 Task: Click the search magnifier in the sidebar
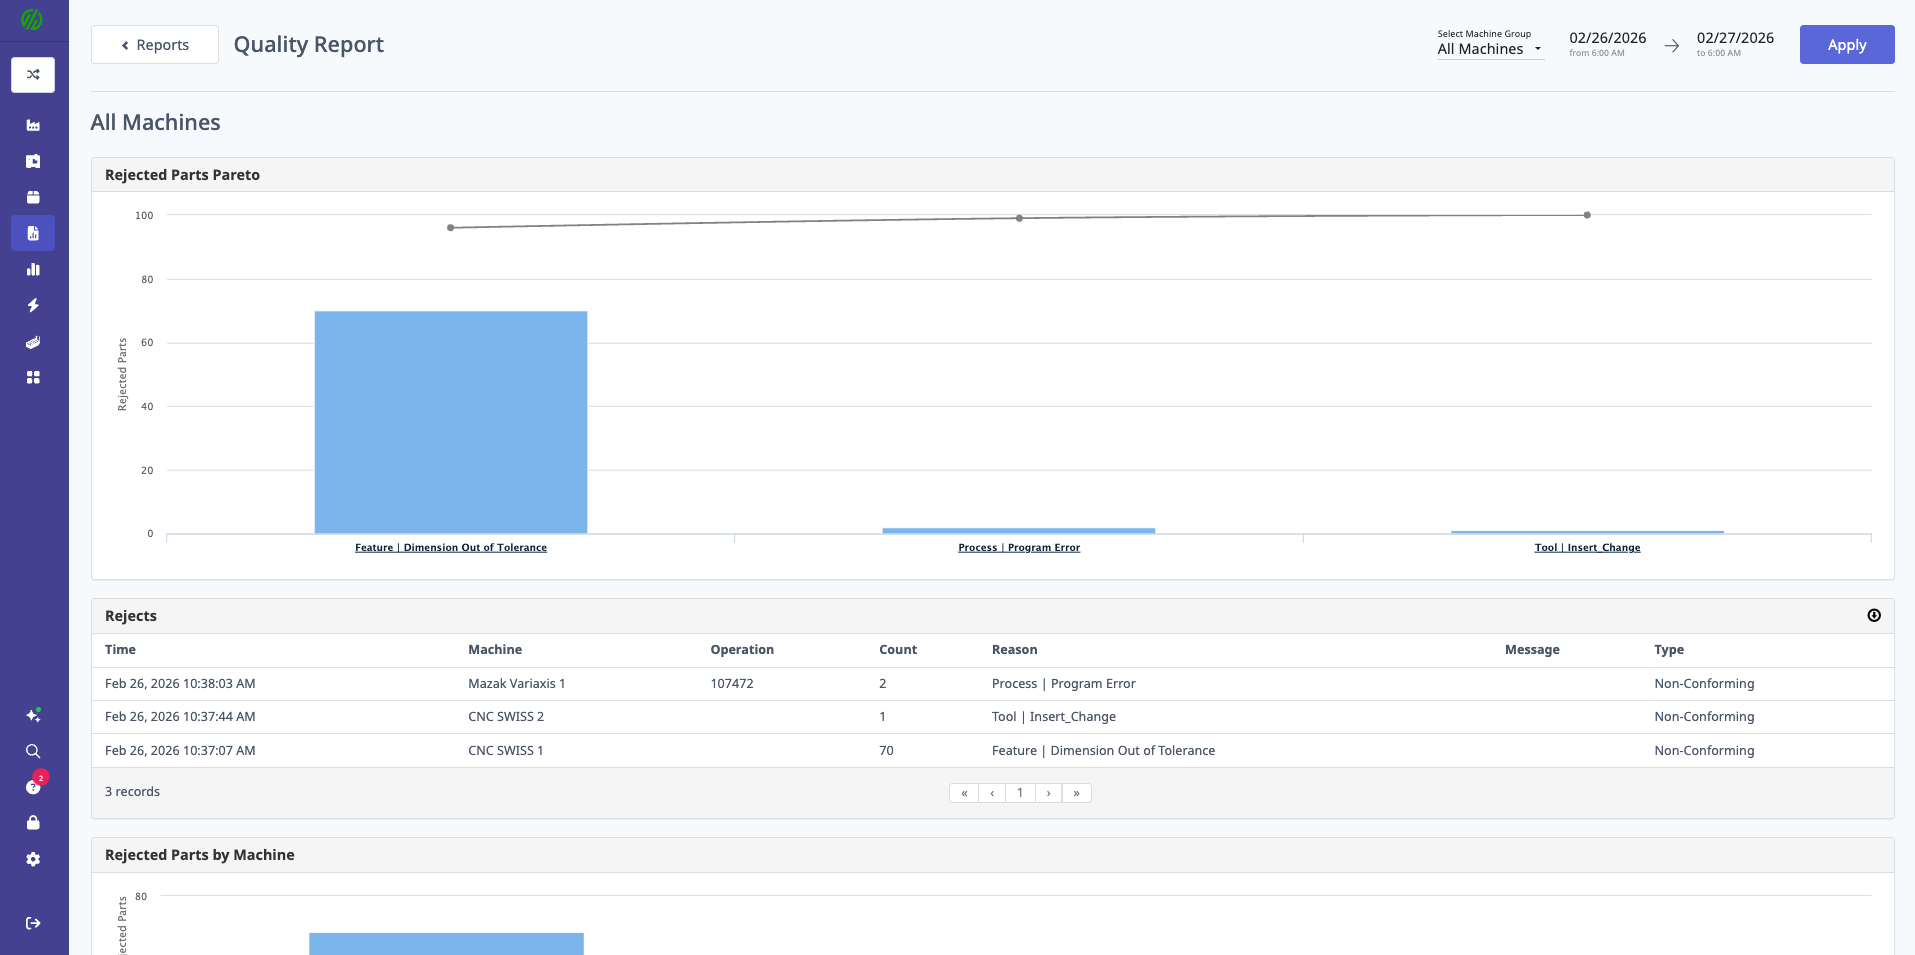point(33,751)
